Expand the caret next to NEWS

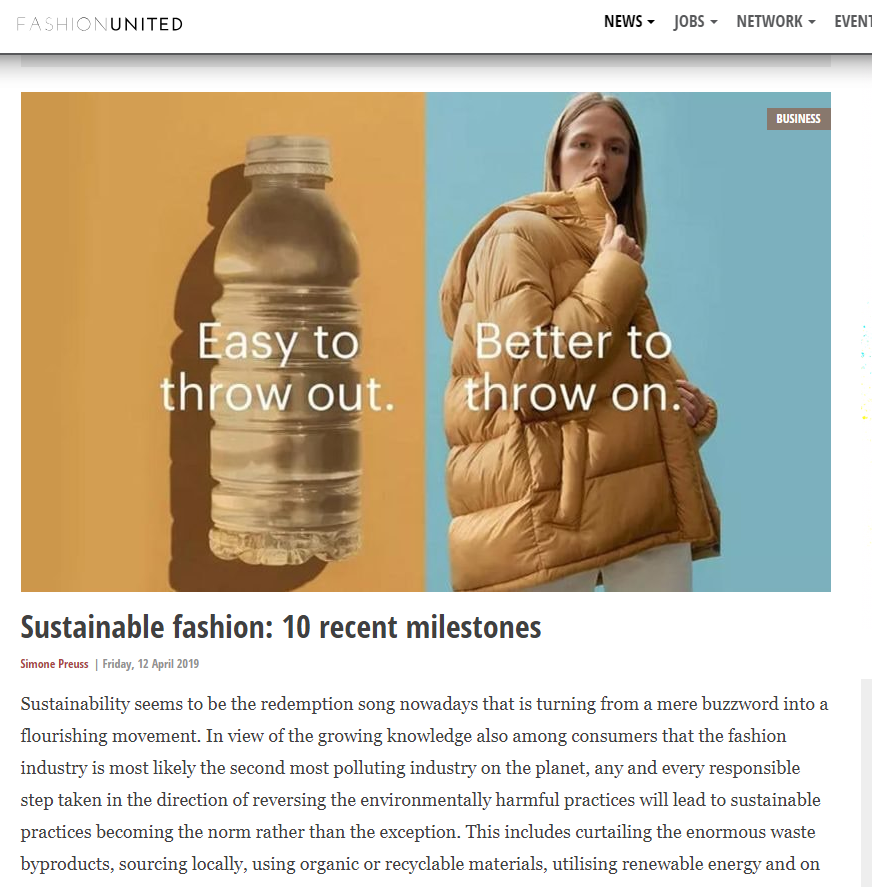(651, 22)
